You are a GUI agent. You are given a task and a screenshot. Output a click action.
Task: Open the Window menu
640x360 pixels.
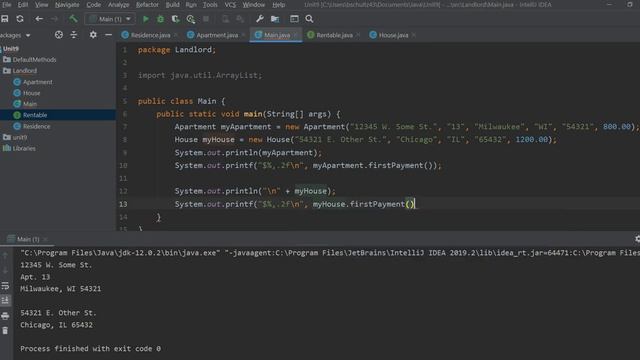[x=254, y=5]
